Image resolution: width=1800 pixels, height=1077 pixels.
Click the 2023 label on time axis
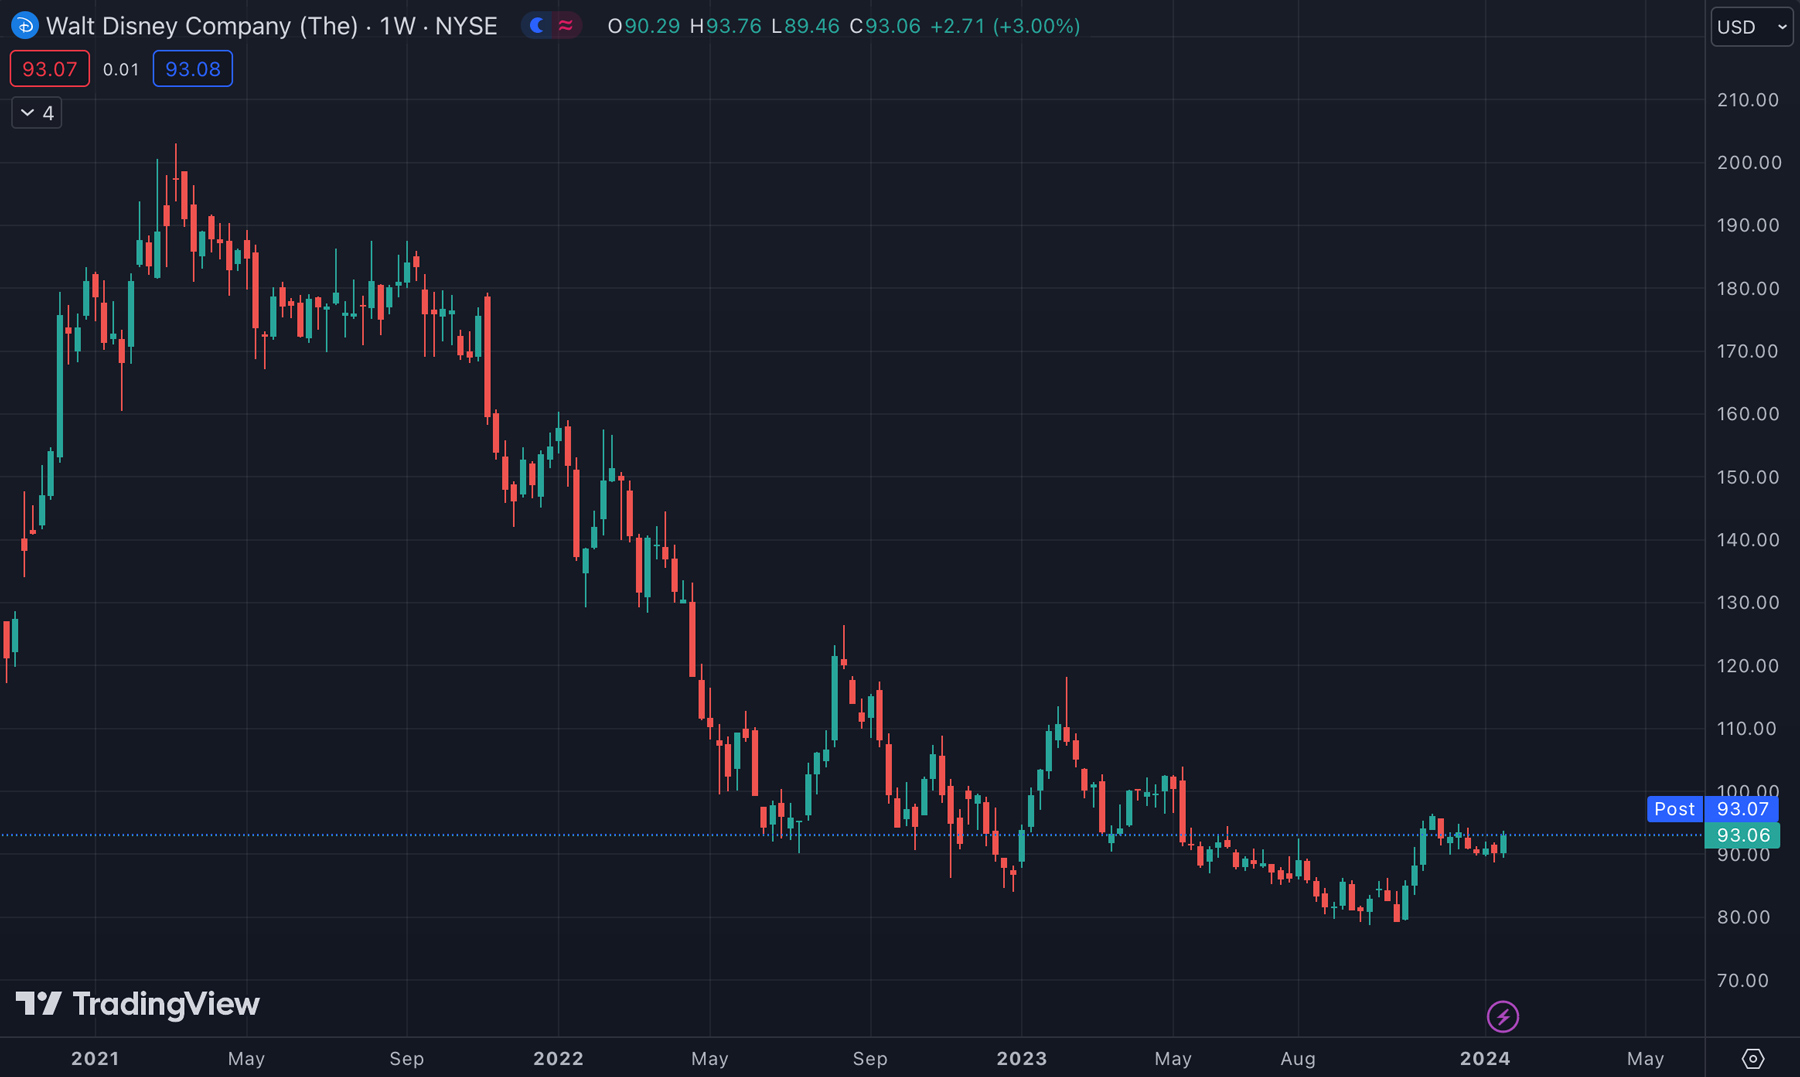point(1021,1058)
